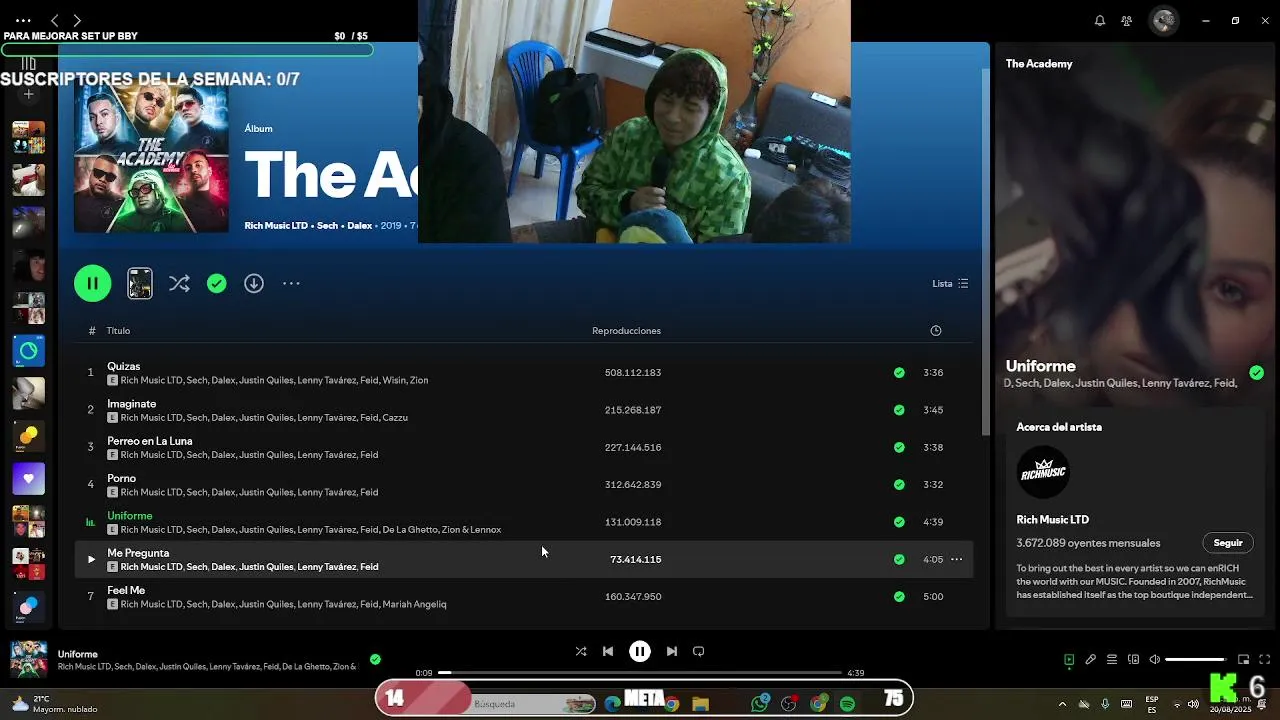Viewport: 1280px width, 720px height.
Task: Open Rich Music LTD artist avatar in sidebar
Action: point(1043,472)
